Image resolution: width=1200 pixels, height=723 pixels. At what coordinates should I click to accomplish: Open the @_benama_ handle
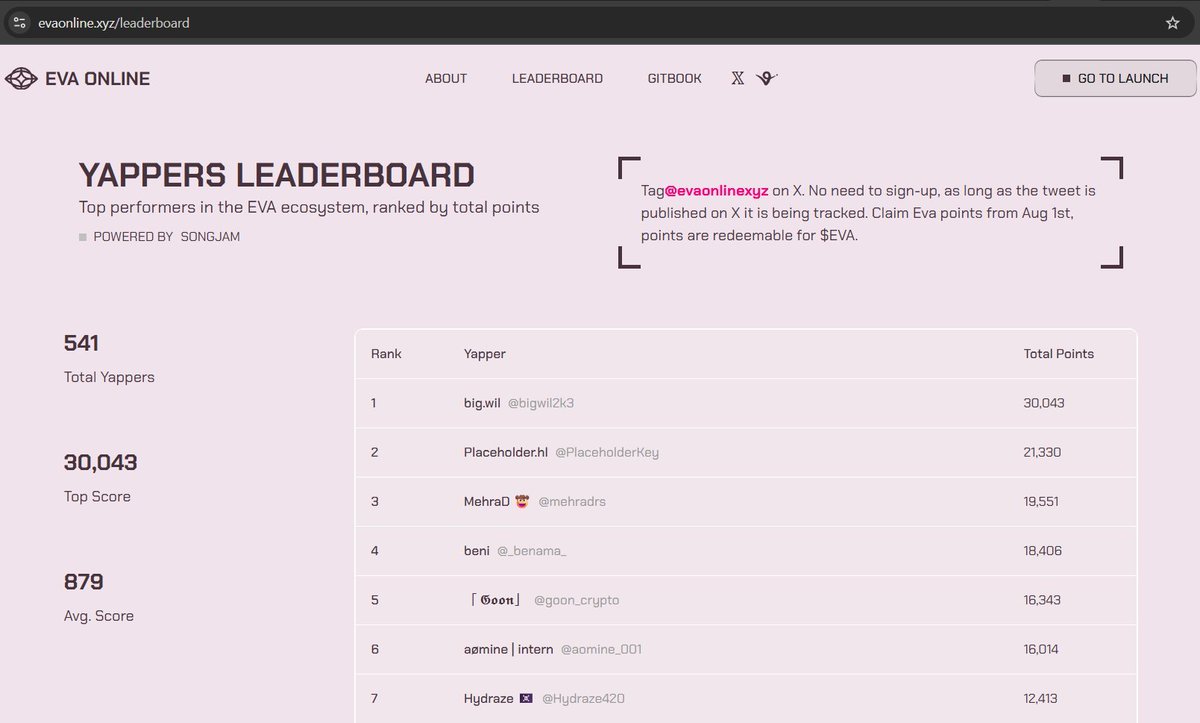pos(532,551)
